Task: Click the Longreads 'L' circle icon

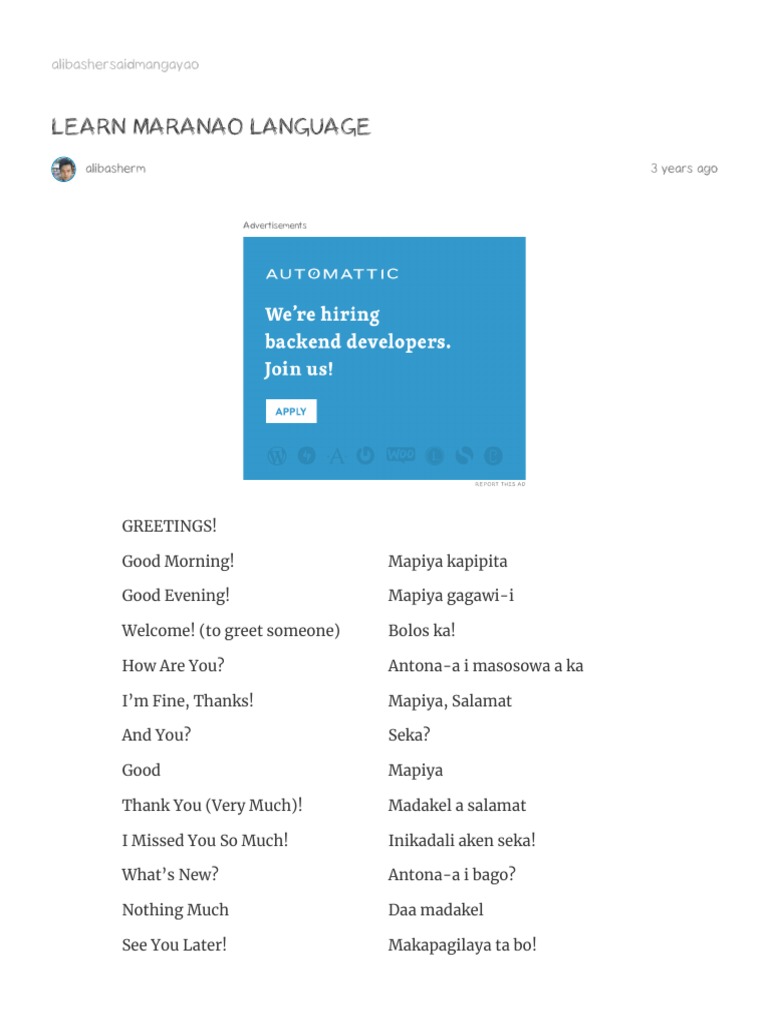Action: click(x=434, y=456)
